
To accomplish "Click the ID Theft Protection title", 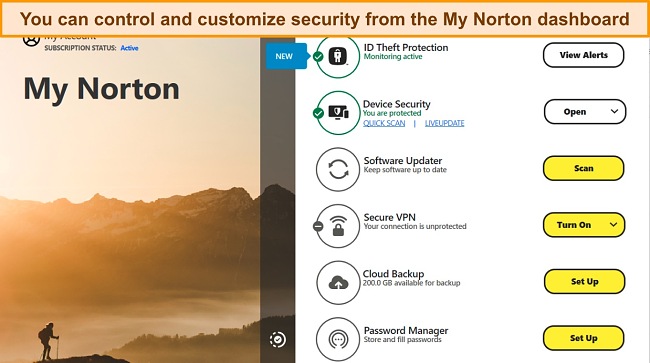I will tap(406, 48).
